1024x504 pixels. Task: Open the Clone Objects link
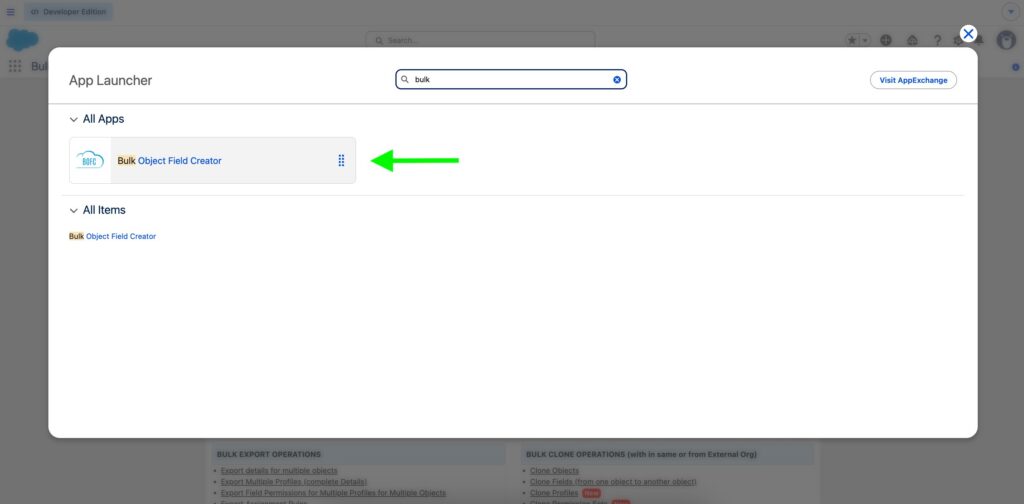click(554, 471)
